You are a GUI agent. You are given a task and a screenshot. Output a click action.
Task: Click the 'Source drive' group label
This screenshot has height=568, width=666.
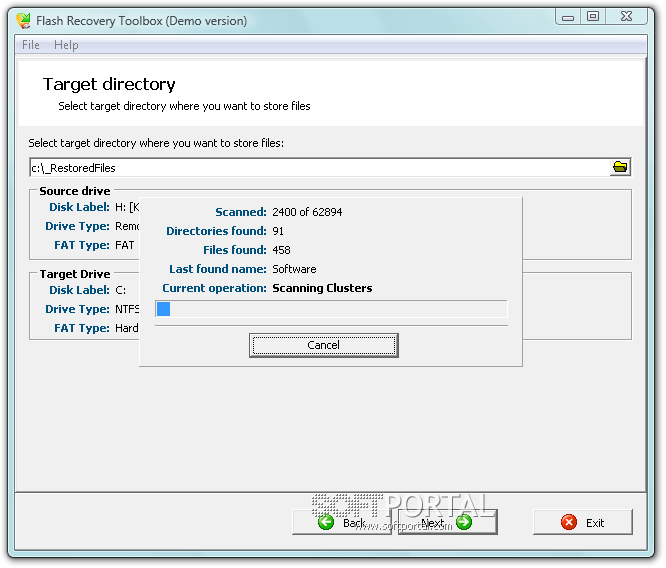(x=75, y=191)
